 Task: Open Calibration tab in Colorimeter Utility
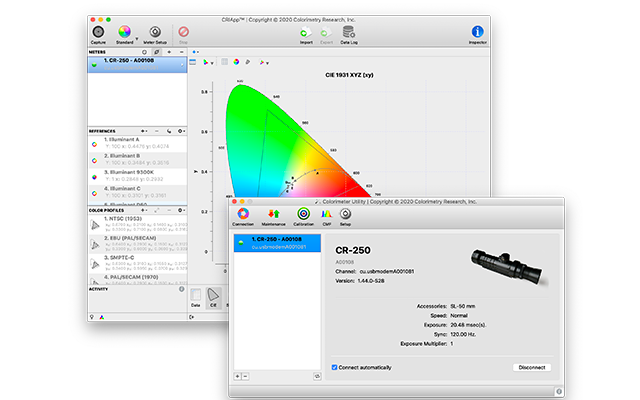click(304, 217)
